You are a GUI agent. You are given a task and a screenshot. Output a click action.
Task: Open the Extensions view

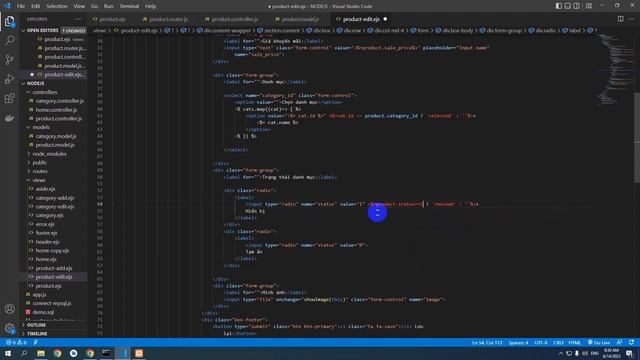coord(9,98)
